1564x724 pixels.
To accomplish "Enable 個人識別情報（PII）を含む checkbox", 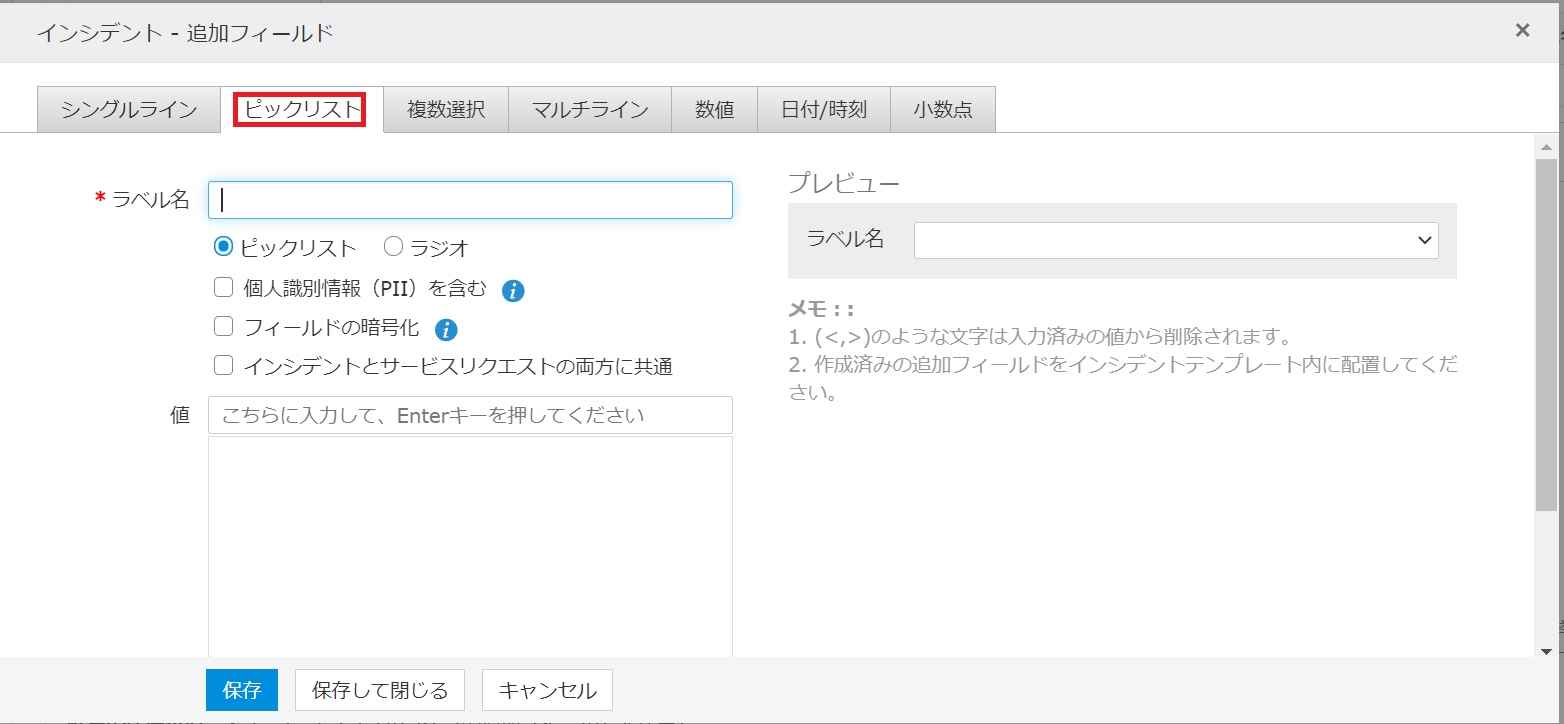I will (x=224, y=289).
